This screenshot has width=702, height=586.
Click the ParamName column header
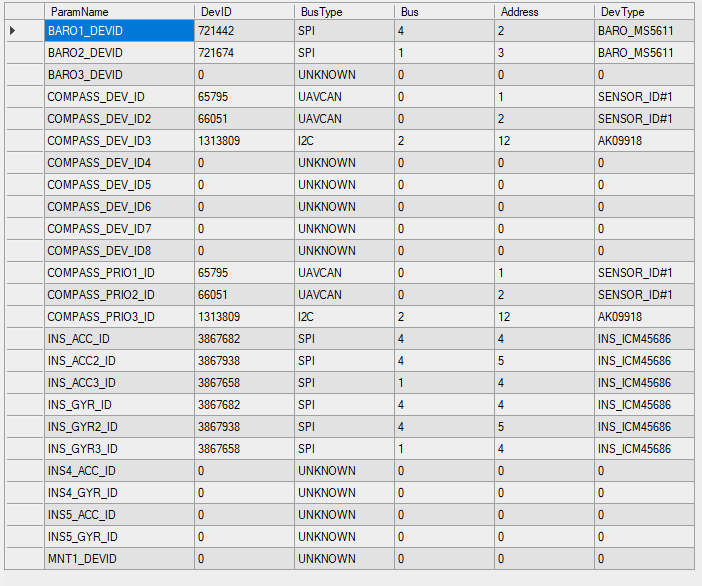point(118,12)
